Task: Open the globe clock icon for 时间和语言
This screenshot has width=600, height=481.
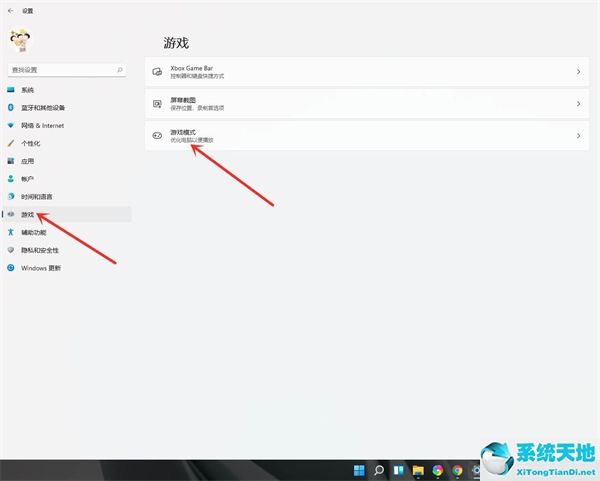Action: point(11,197)
